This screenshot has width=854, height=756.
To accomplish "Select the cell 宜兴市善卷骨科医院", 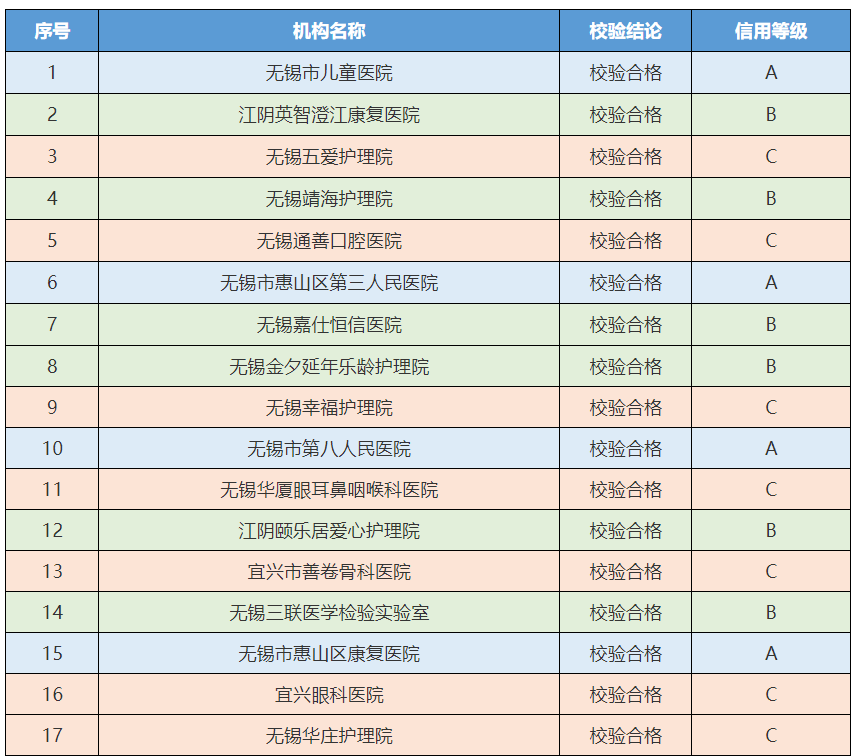I will point(329,571).
